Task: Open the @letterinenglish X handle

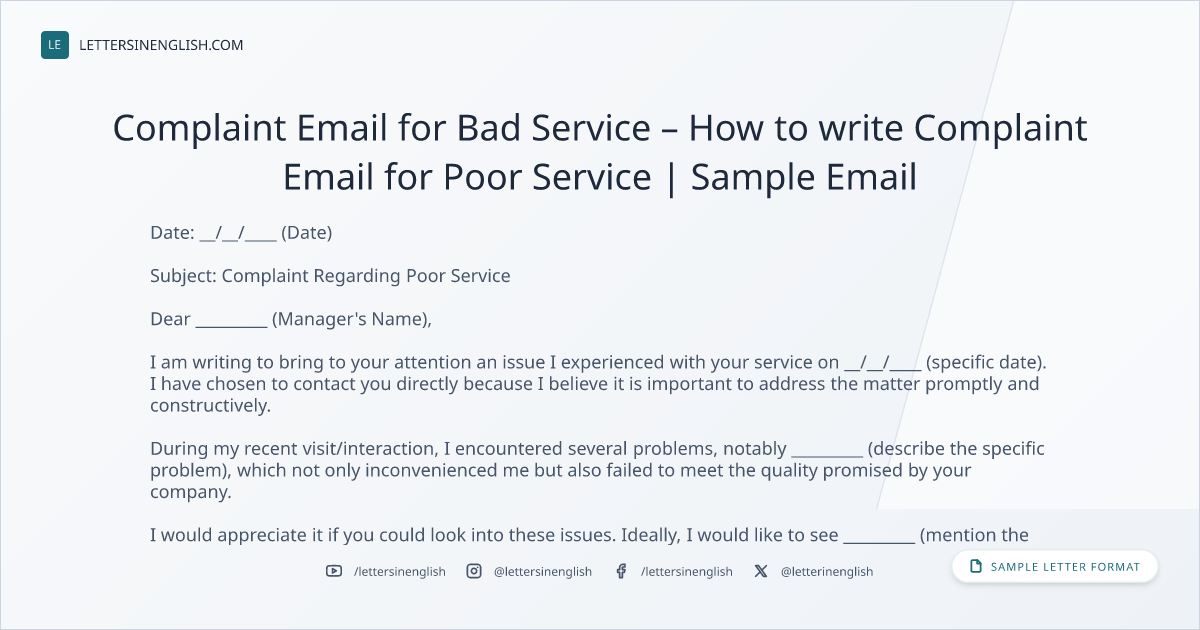Action: tap(827, 571)
